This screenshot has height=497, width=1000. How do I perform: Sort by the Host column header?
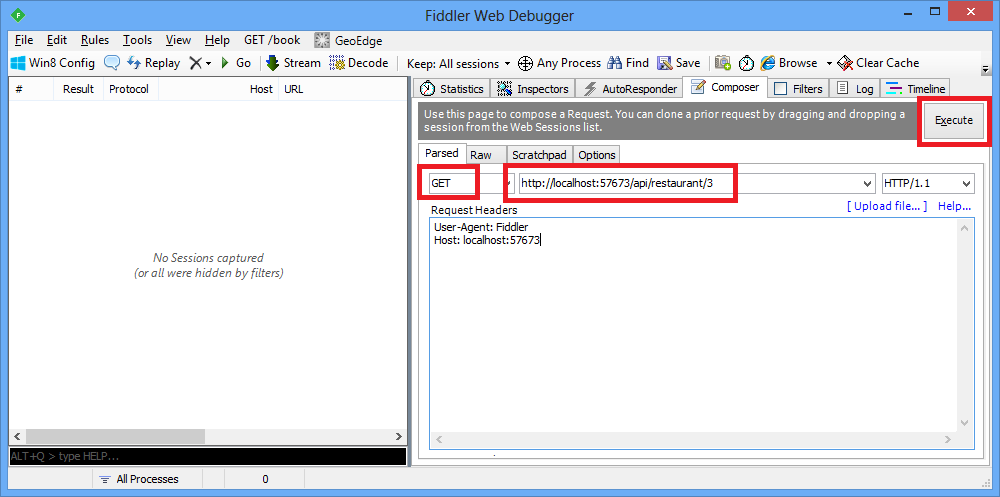pos(218,89)
